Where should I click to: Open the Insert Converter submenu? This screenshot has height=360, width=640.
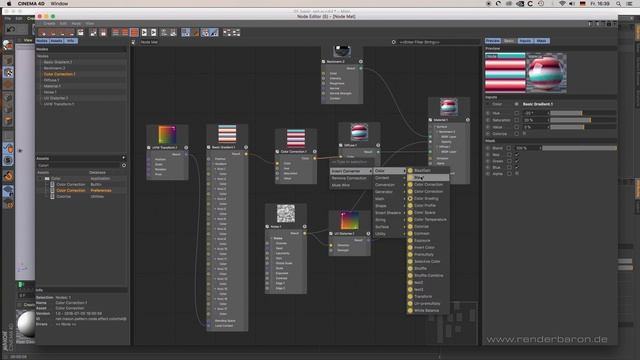click(x=351, y=171)
